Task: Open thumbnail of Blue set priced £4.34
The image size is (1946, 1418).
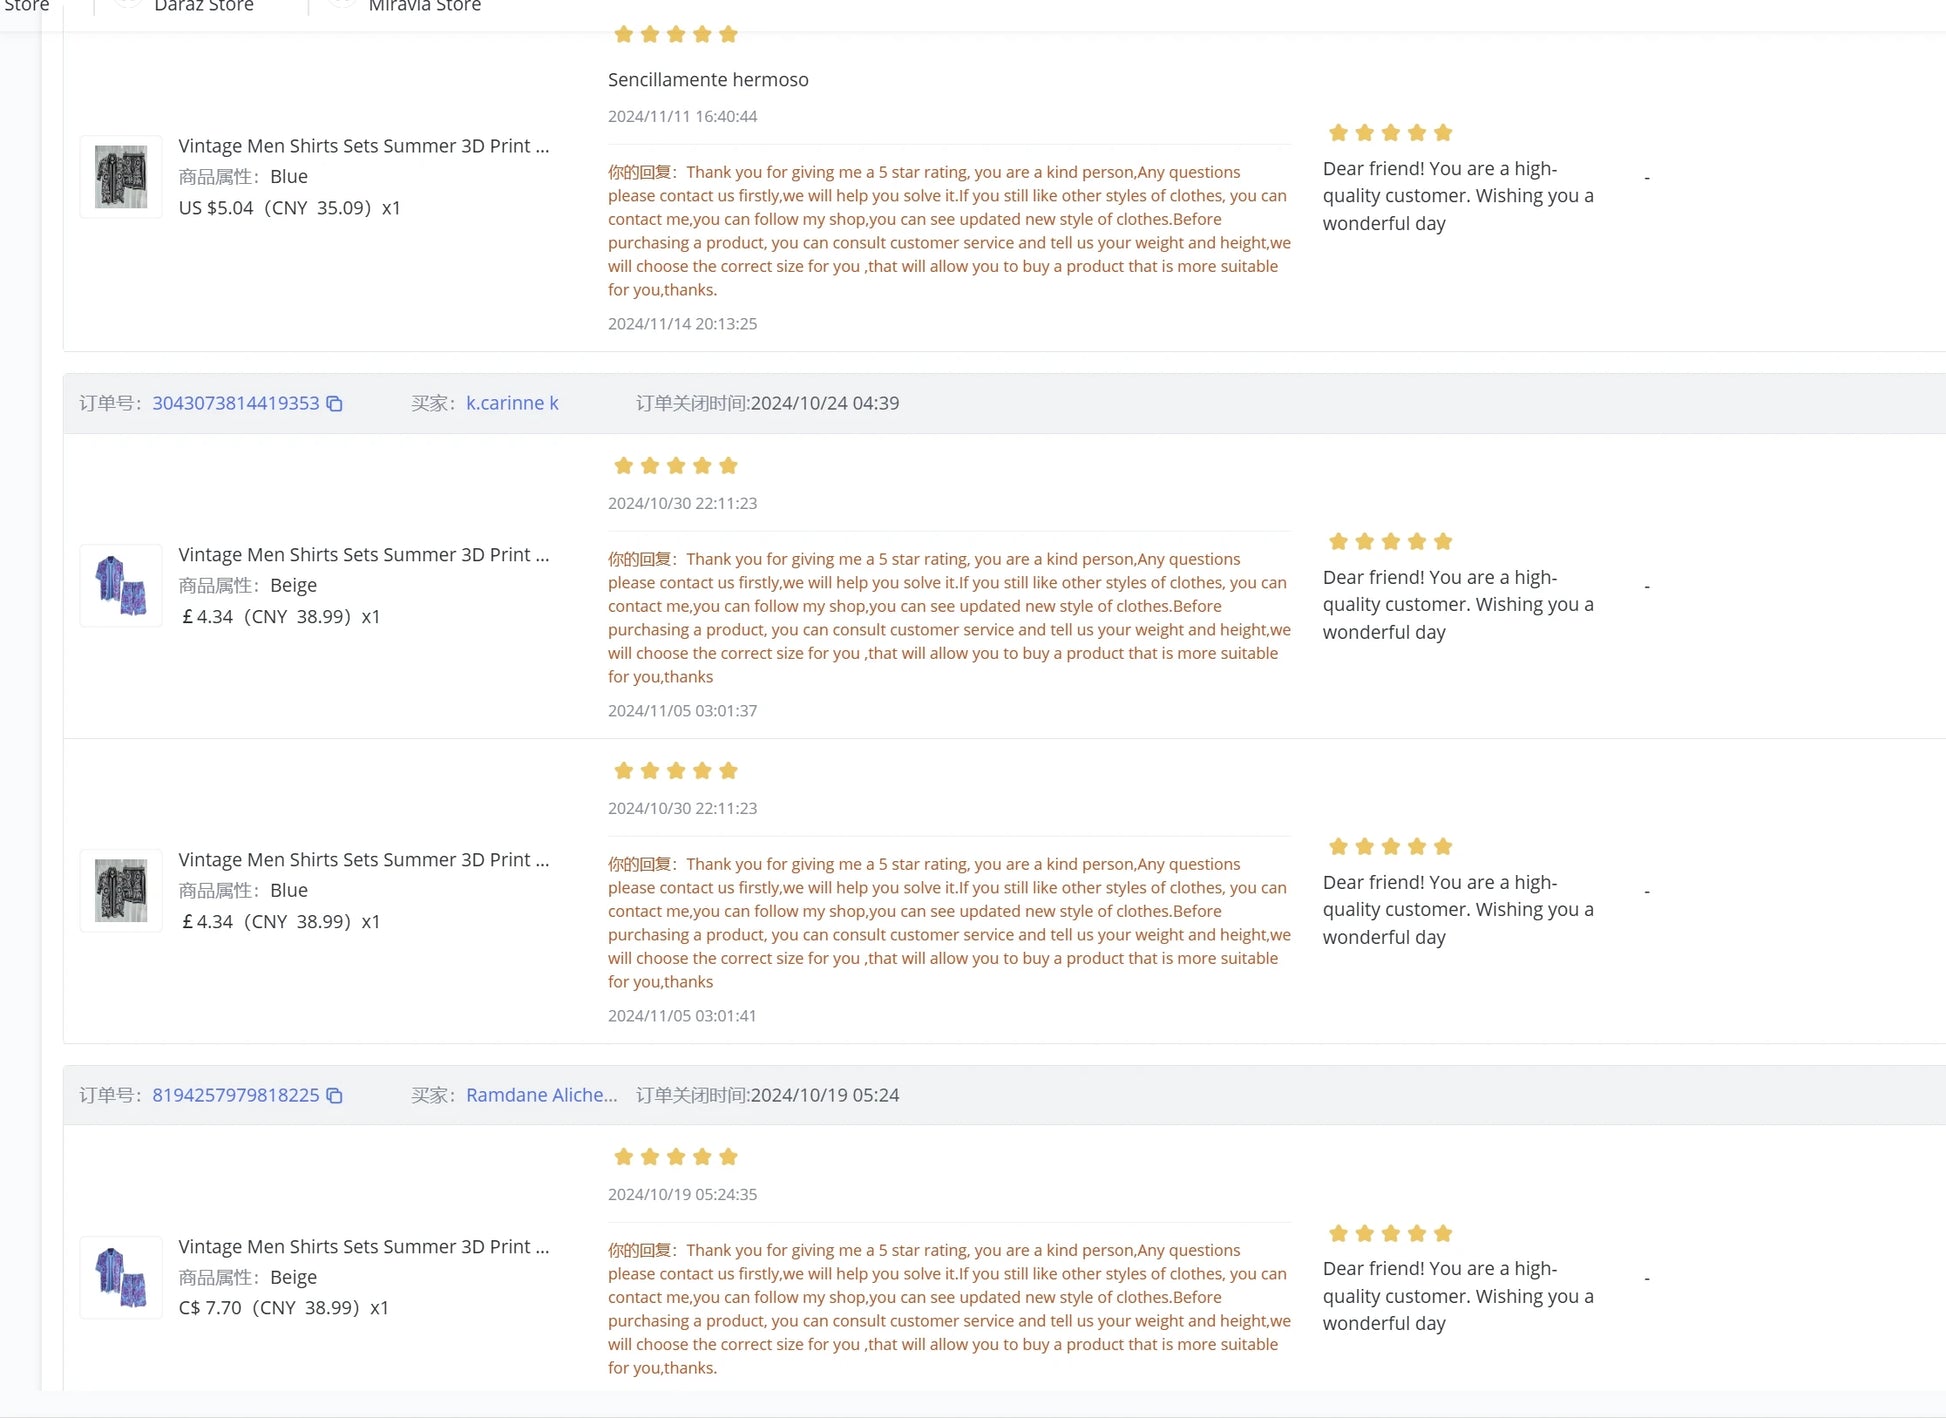Action: pyautogui.click(x=121, y=891)
